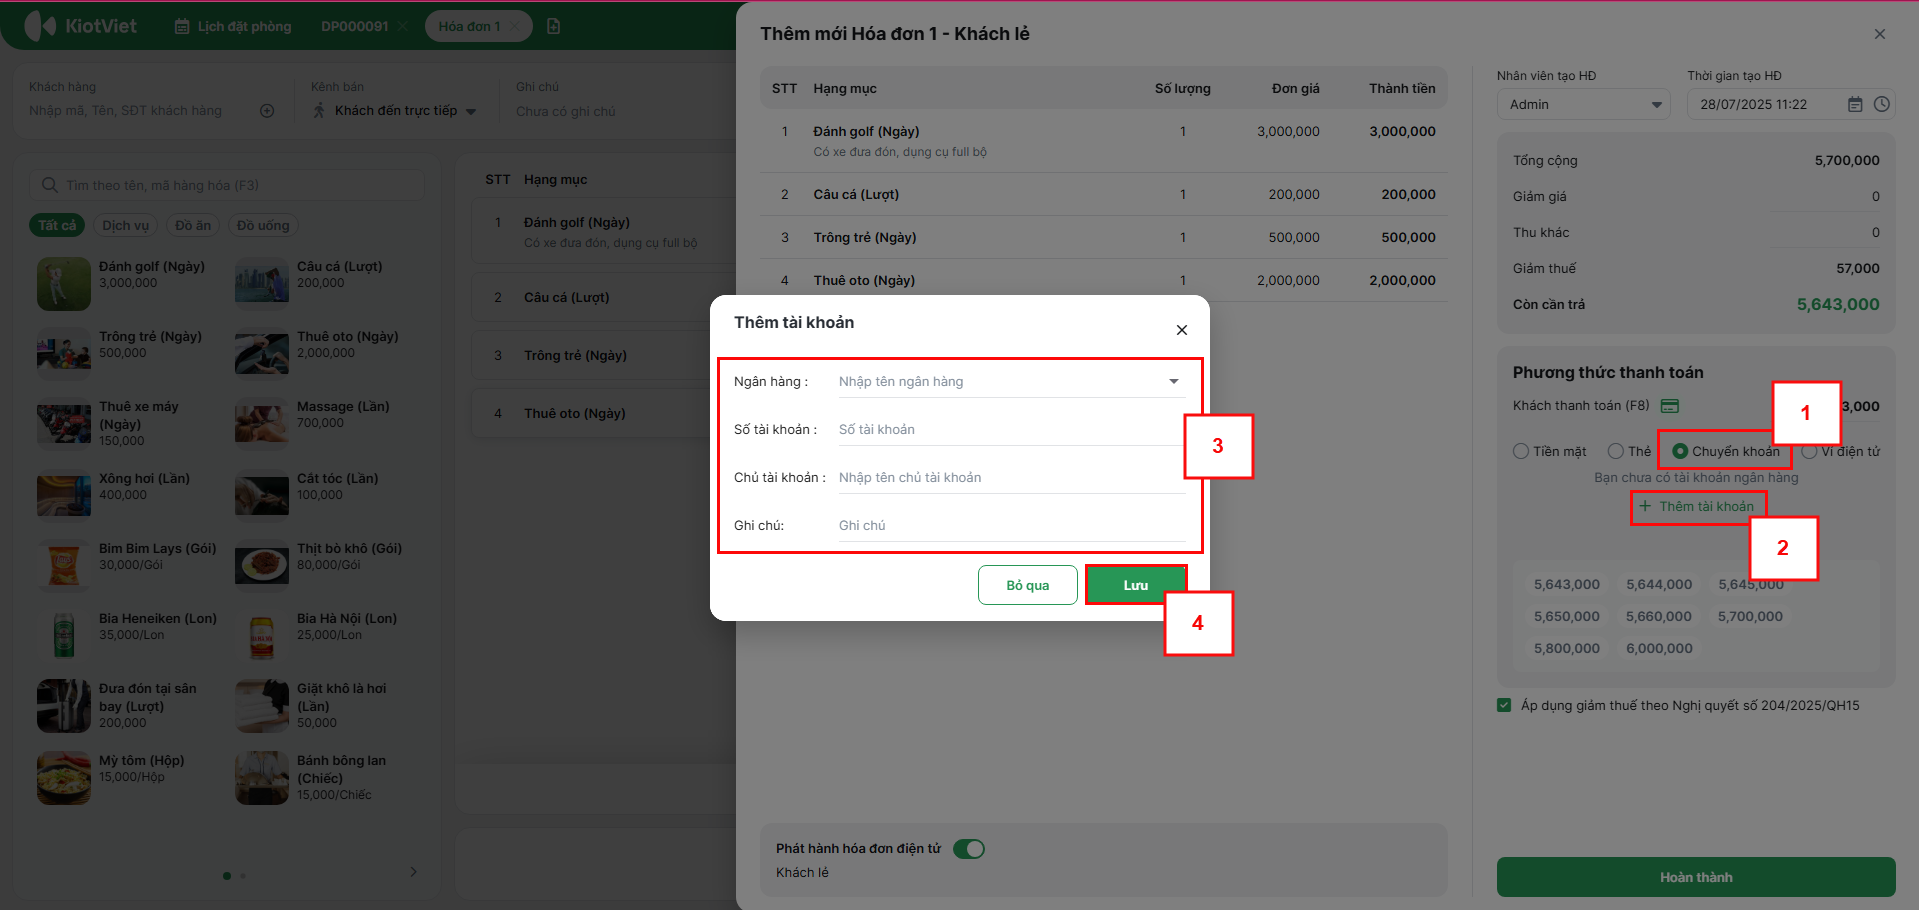Viewport: 1919px width, 910px height.
Task: Select the Tiền mặt payment radio button
Action: (1521, 451)
